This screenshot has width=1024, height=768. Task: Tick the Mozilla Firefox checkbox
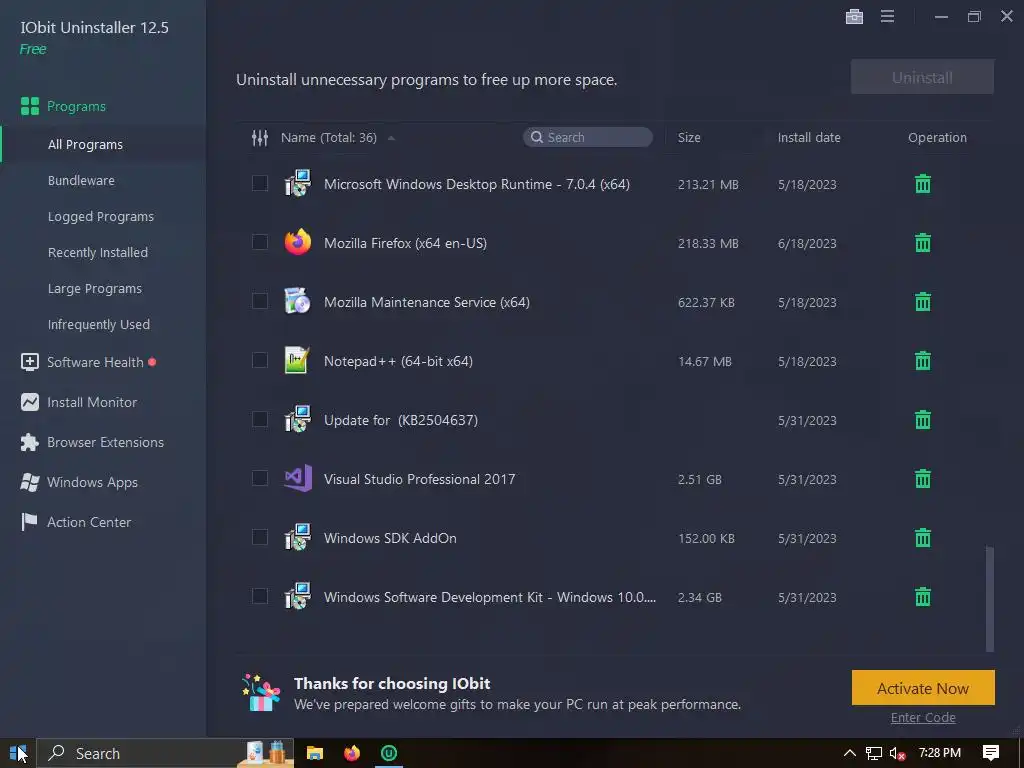(260, 242)
